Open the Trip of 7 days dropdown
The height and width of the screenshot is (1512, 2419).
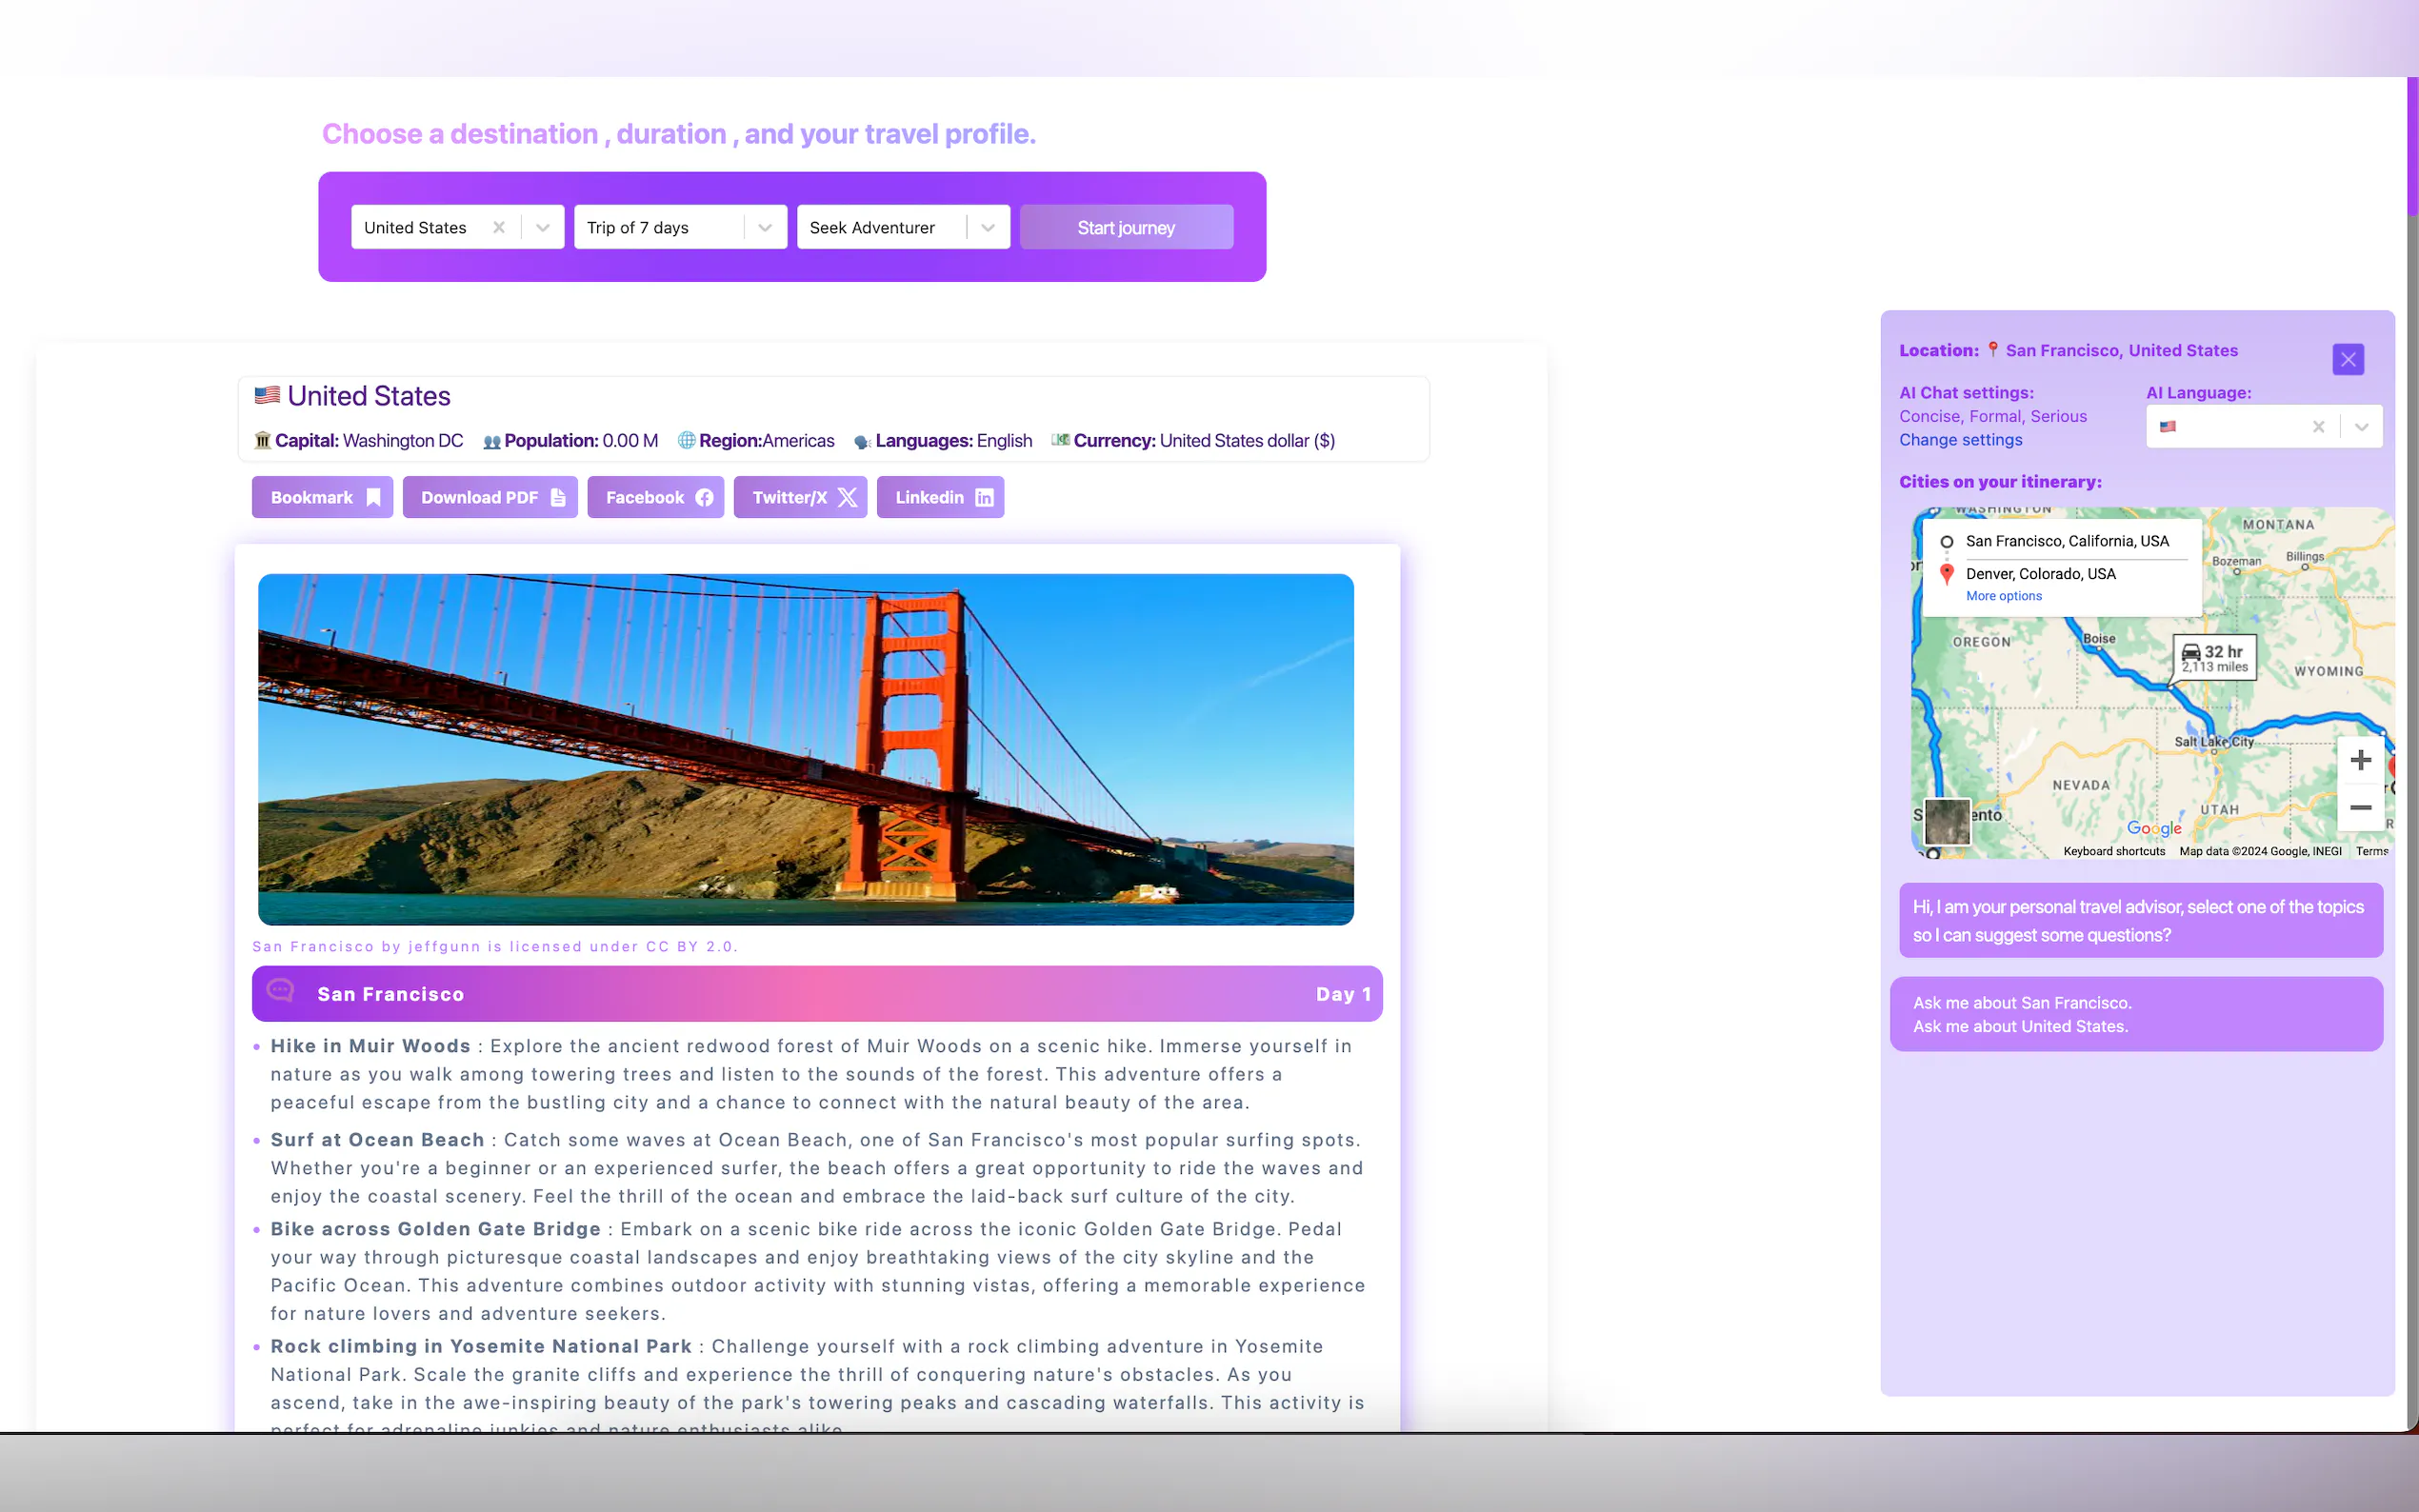(x=765, y=228)
